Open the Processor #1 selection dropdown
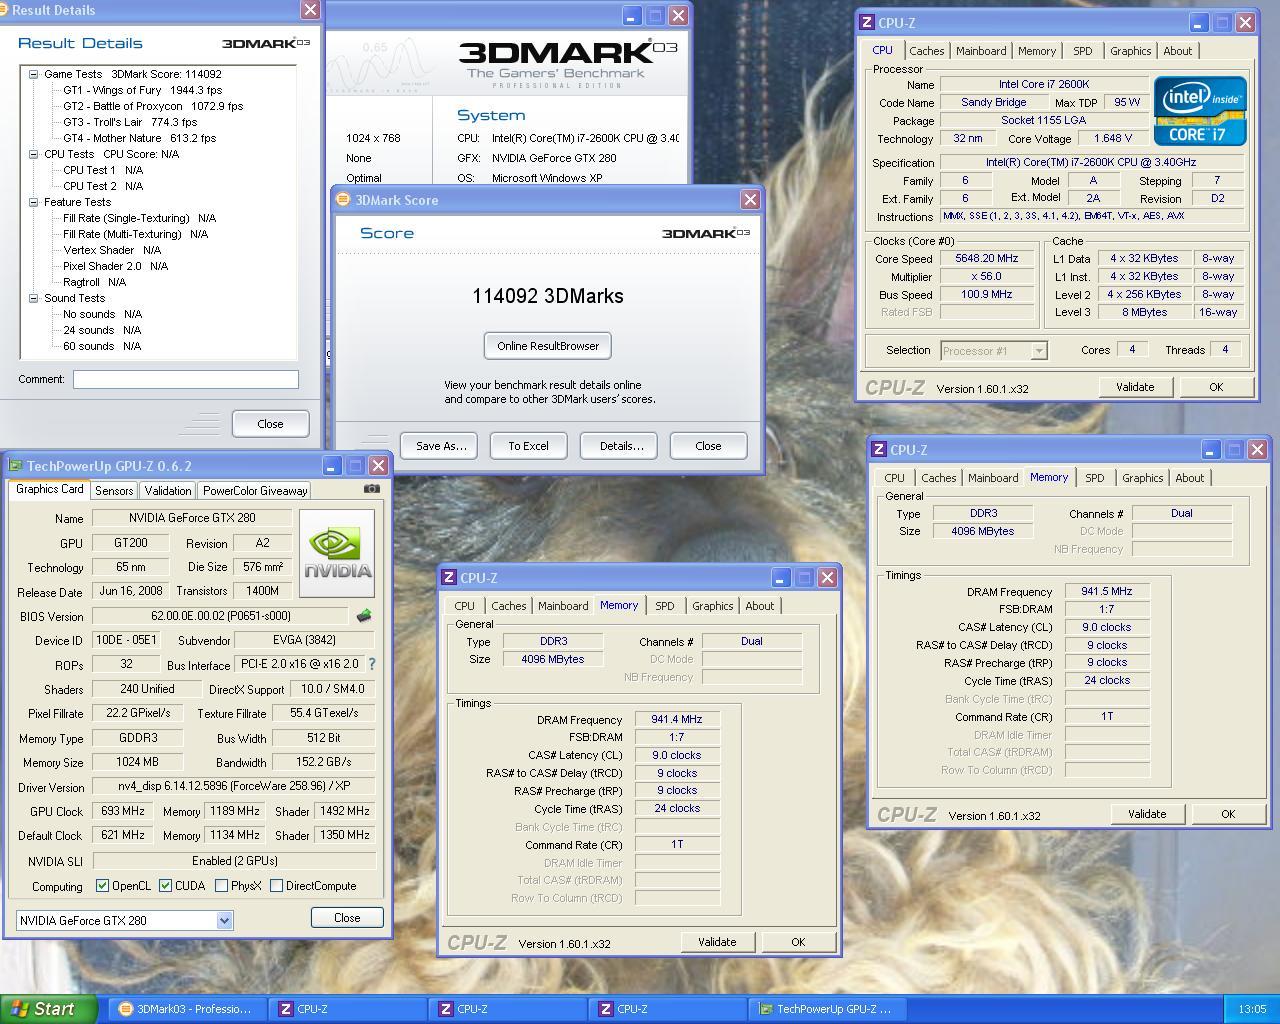1280x1024 pixels. (1039, 350)
